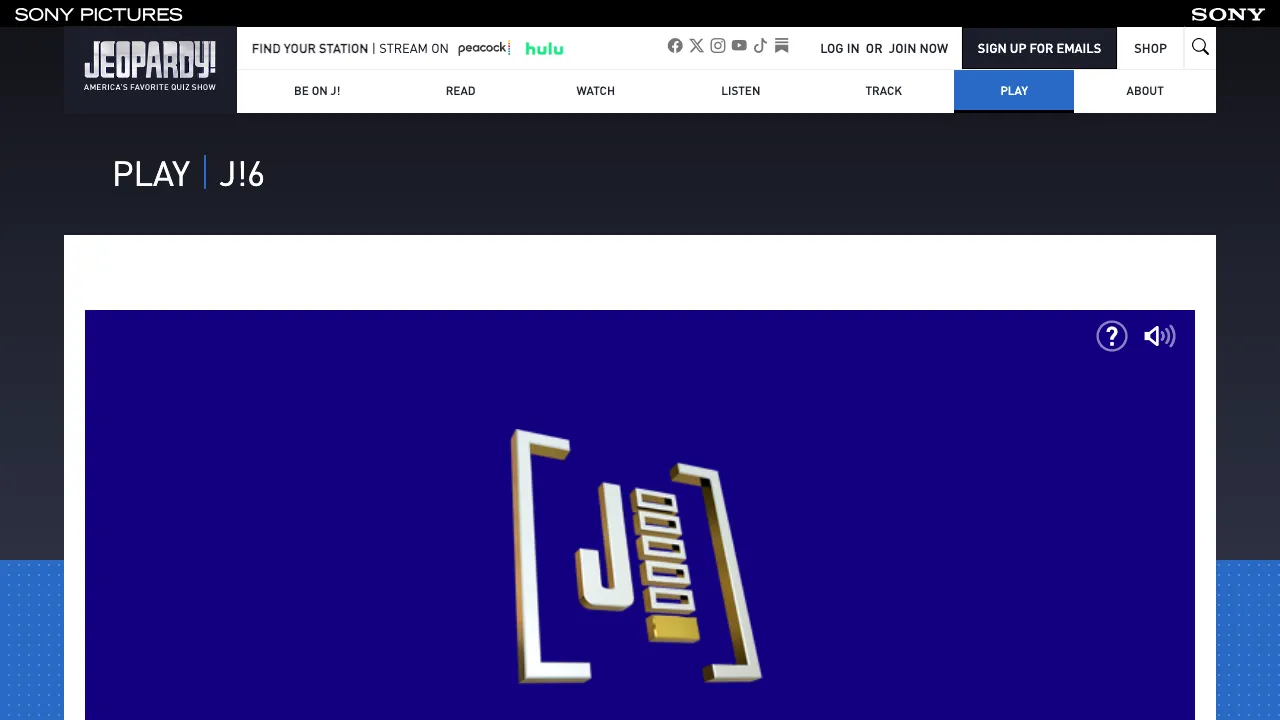Image resolution: width=1280 pixels, height=720 pixels.
Task: Click the JOIN NOW link
Action: tap(918, 48)
